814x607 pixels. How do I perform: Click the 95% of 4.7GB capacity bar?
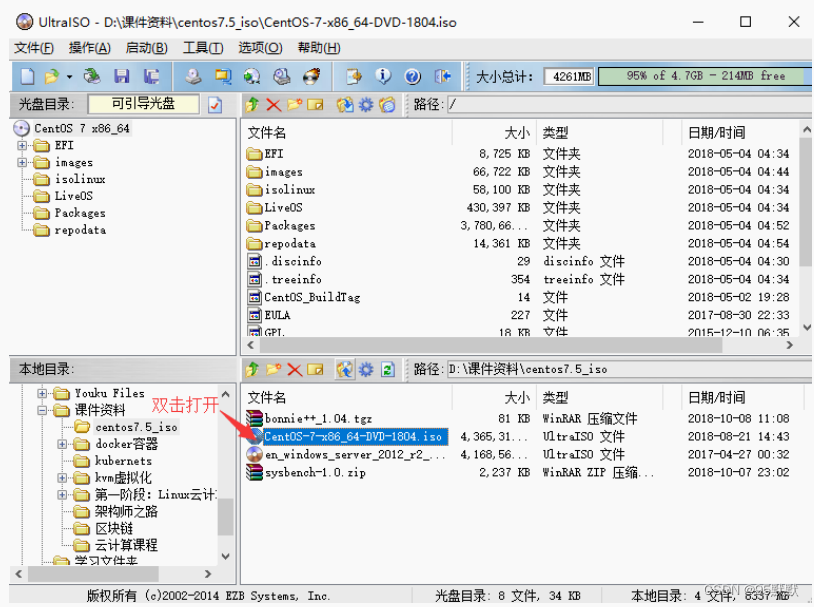[x=705, y=76]
